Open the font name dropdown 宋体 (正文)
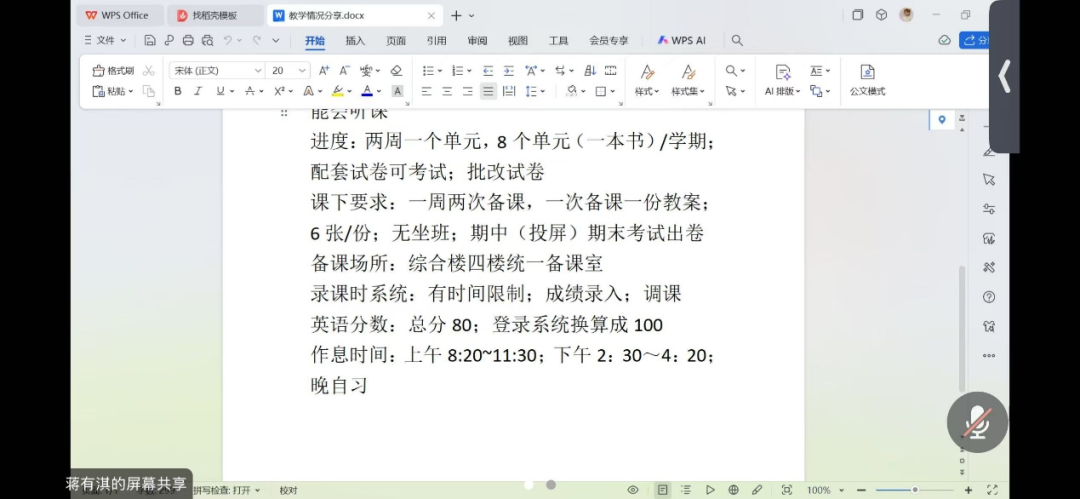 215,71
